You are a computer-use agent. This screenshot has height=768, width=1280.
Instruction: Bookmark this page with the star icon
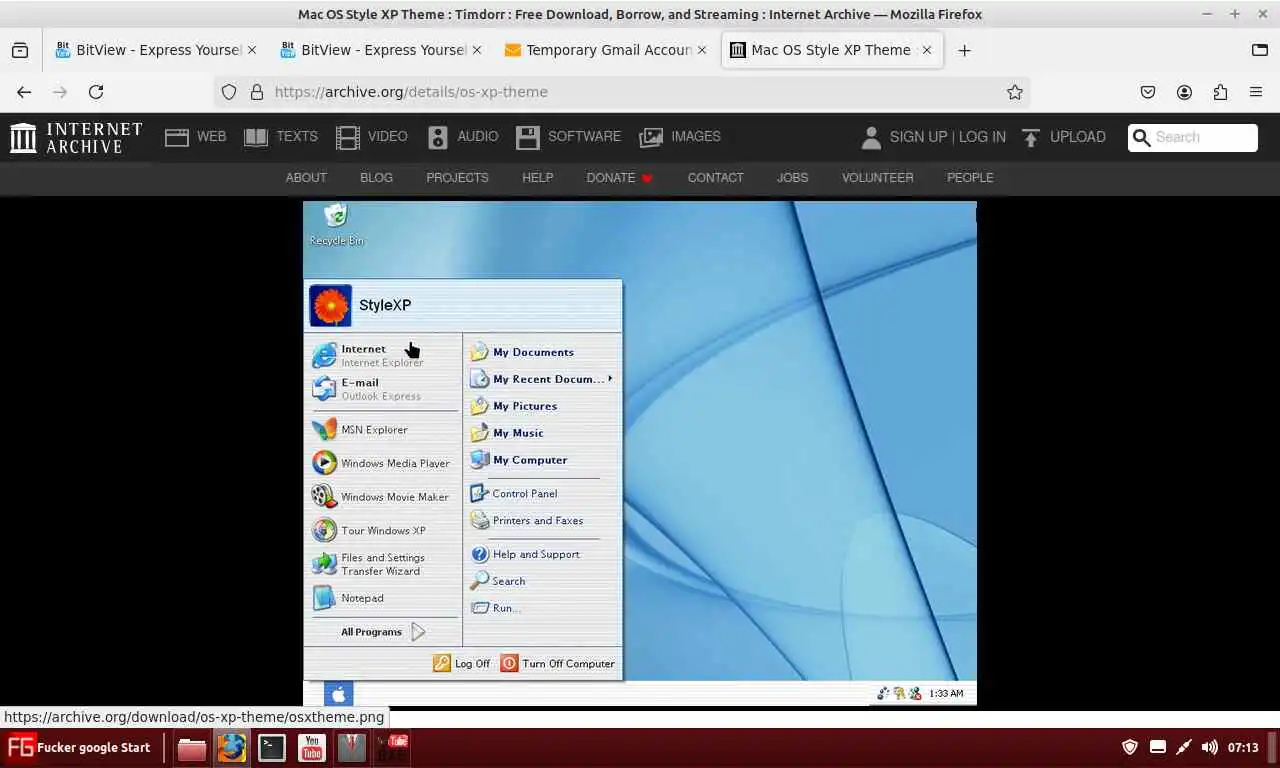pyautogui.click(x=1015, y=92)
